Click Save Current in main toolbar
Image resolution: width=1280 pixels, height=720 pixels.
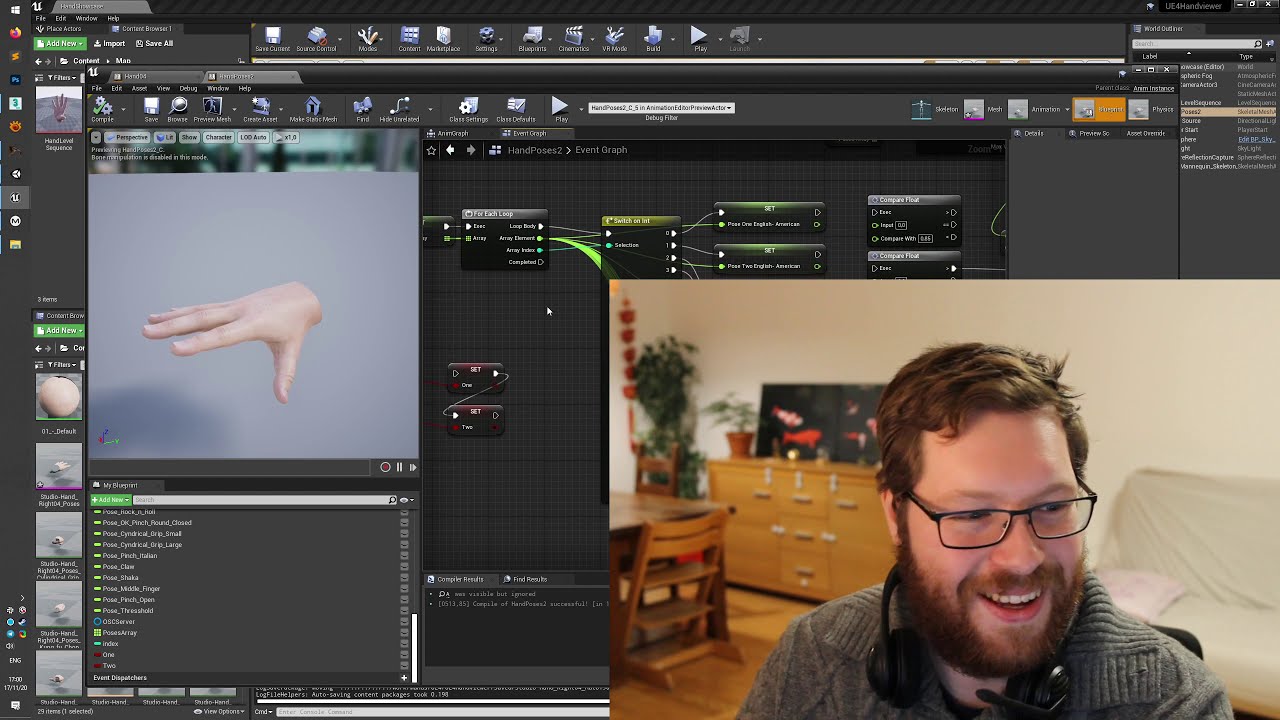(x=272, y=39)
